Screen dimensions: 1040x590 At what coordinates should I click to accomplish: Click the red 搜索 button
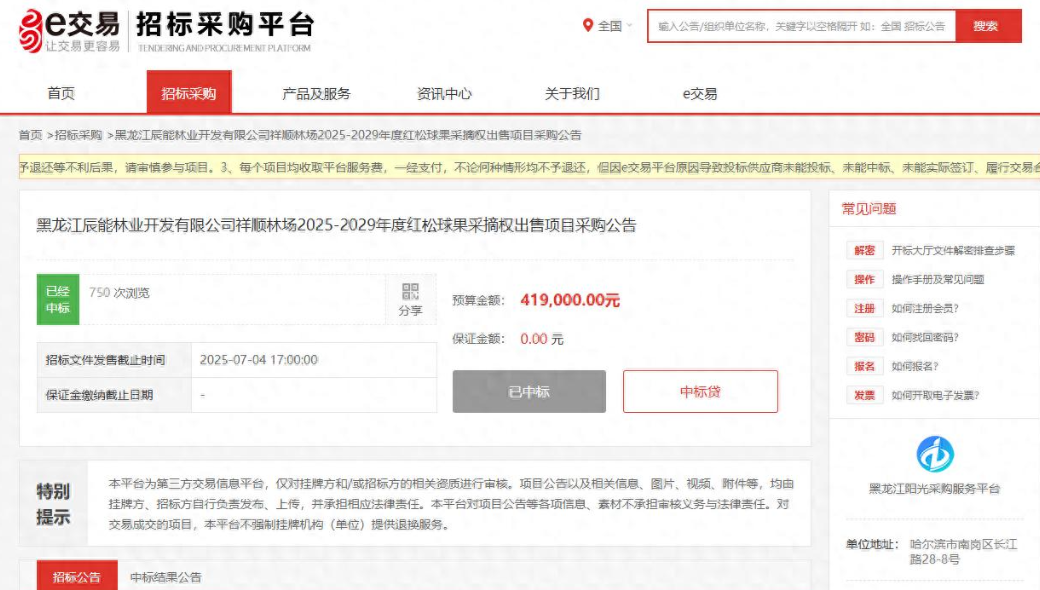(x=988, y=26)
